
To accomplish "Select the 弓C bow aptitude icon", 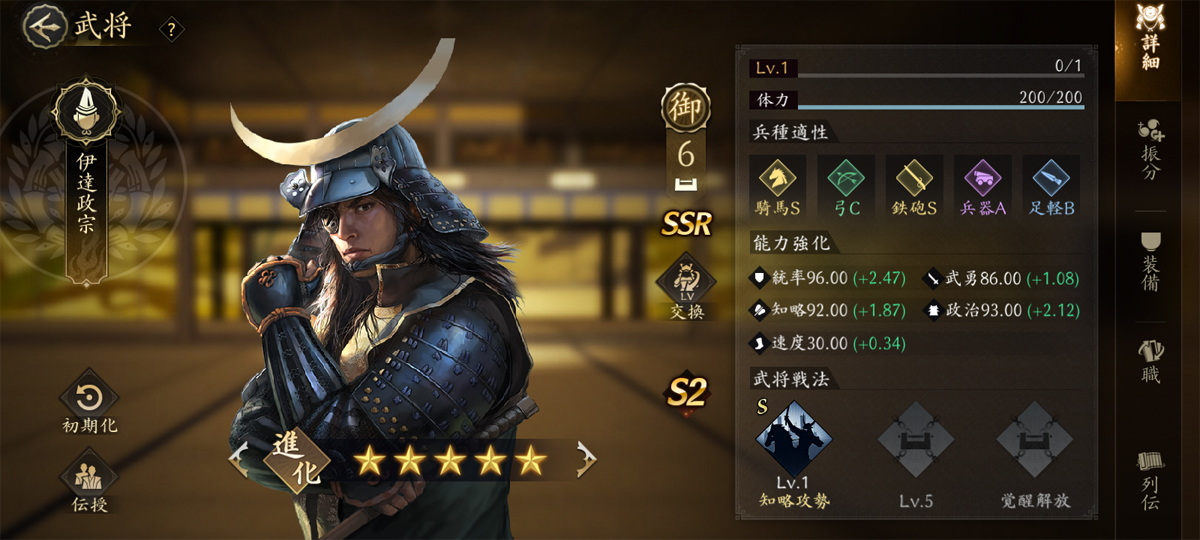I will click(845, 186).
